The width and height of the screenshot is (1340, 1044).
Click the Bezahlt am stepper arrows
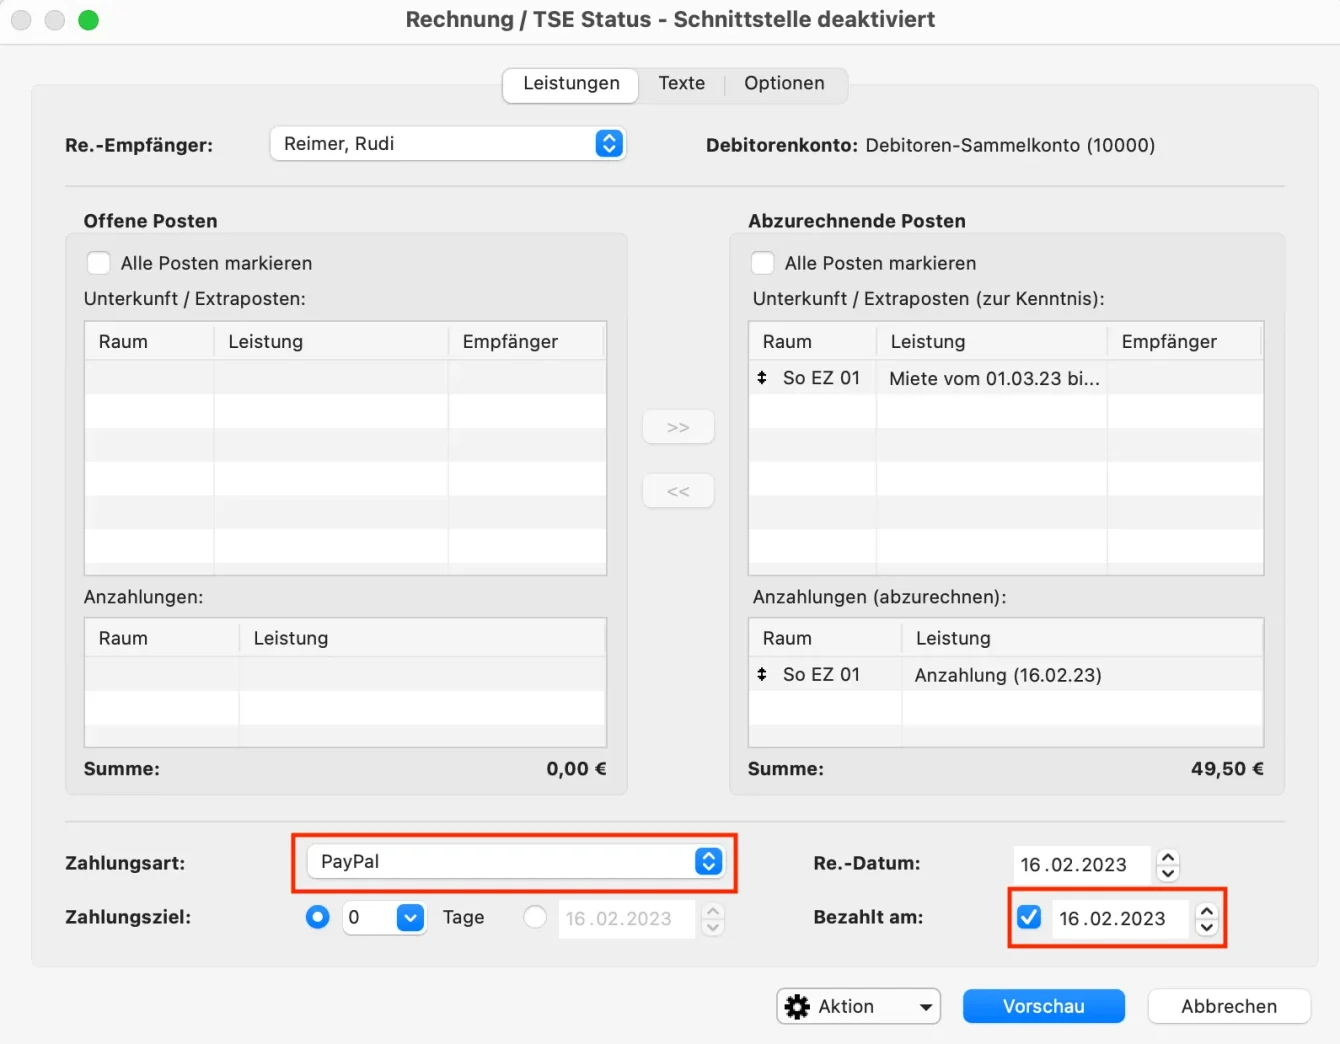tap(1207, 918)
